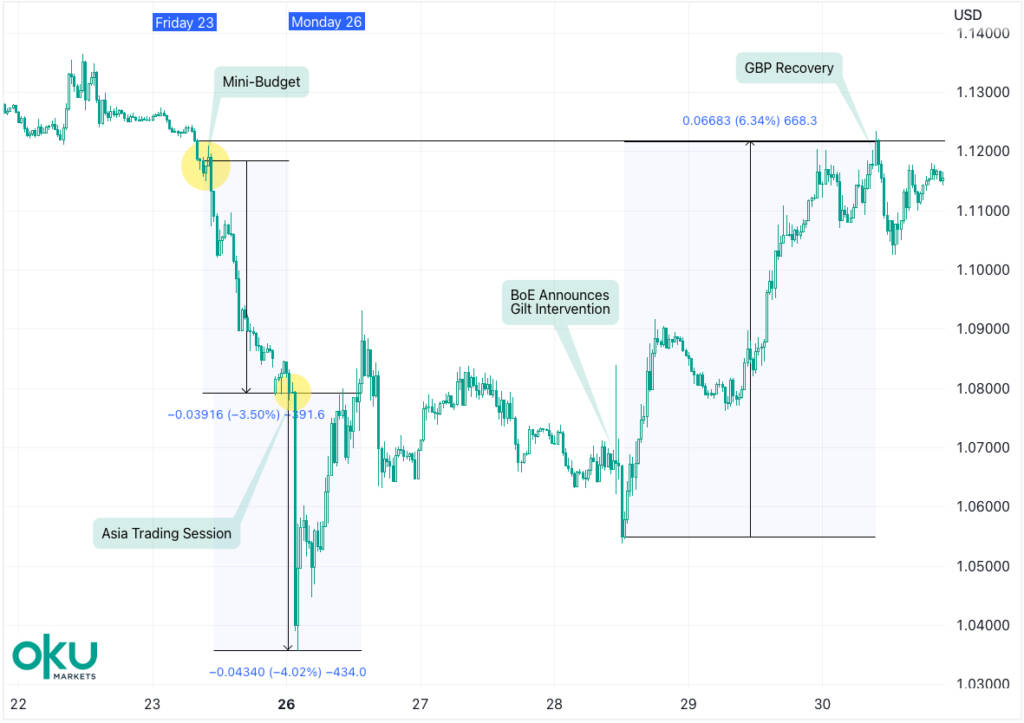Click the 30 date on the time axis
The width and height of the screenshot is (1024, 723).
822,703
